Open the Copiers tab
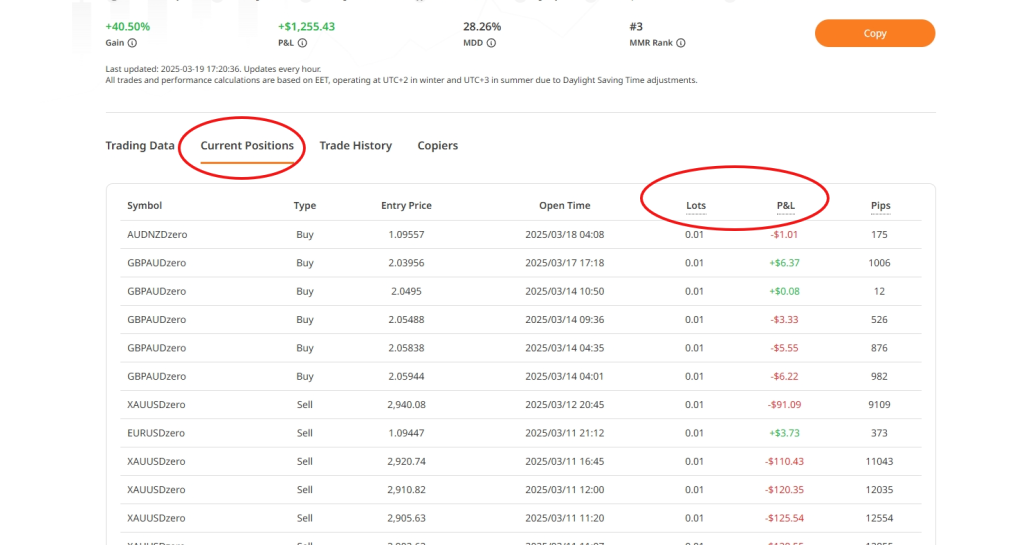The image size is (1024, 545). click(x=437, y=146)
